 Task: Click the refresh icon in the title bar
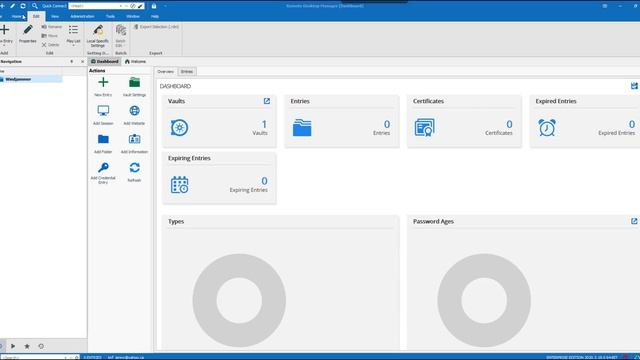[x=23, y=6]
